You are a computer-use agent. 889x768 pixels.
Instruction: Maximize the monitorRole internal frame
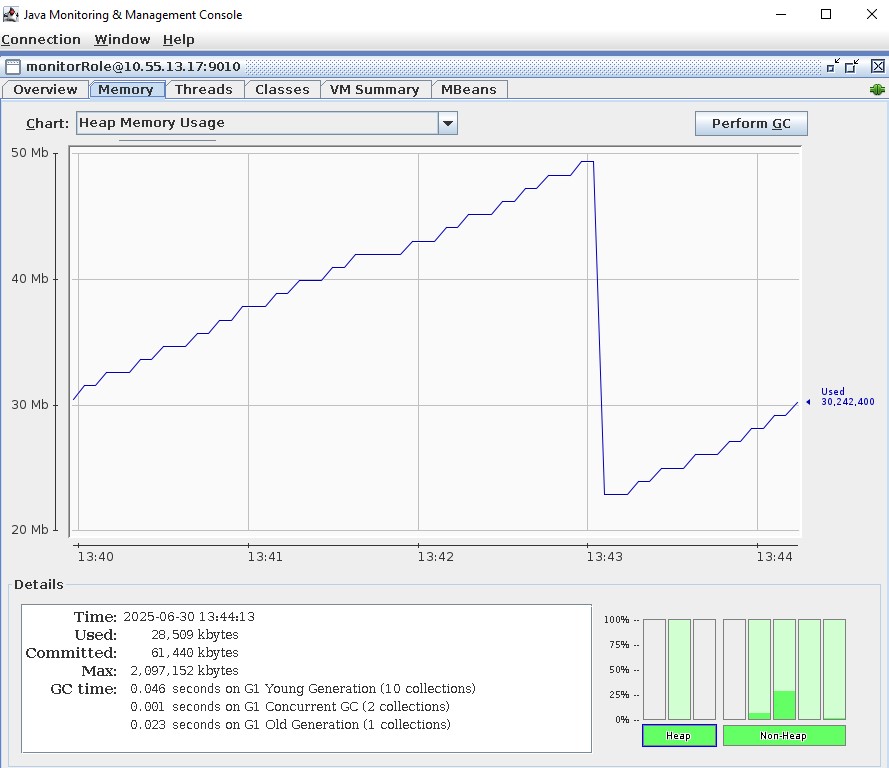pyautogui.click(x=853, y=66)
